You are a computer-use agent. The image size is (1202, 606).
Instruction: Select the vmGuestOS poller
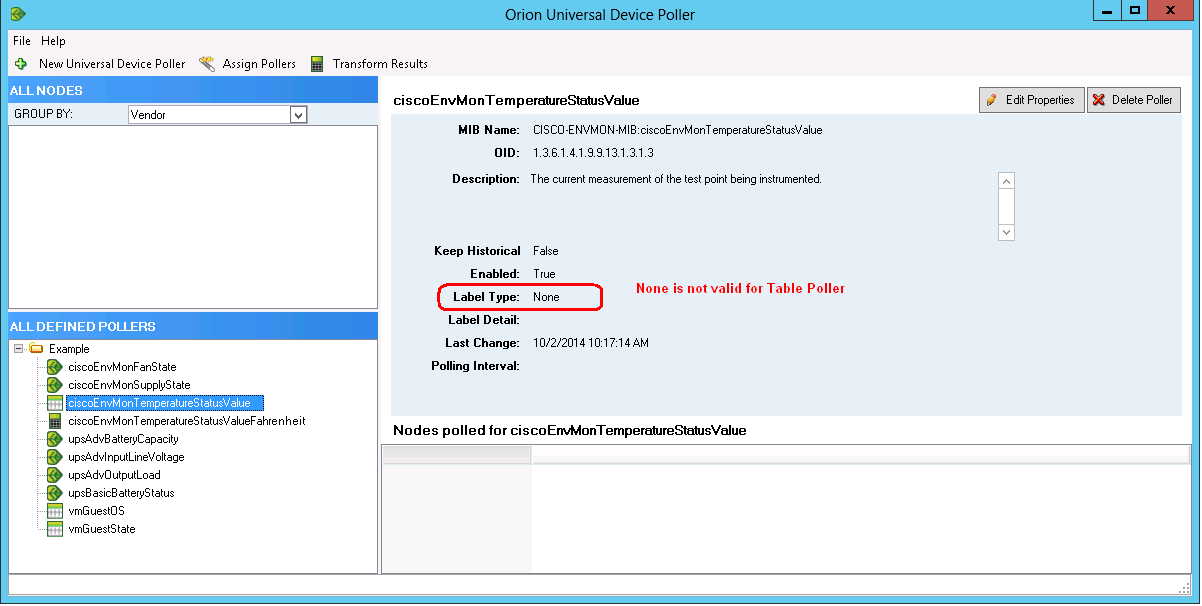click(96, 511)
